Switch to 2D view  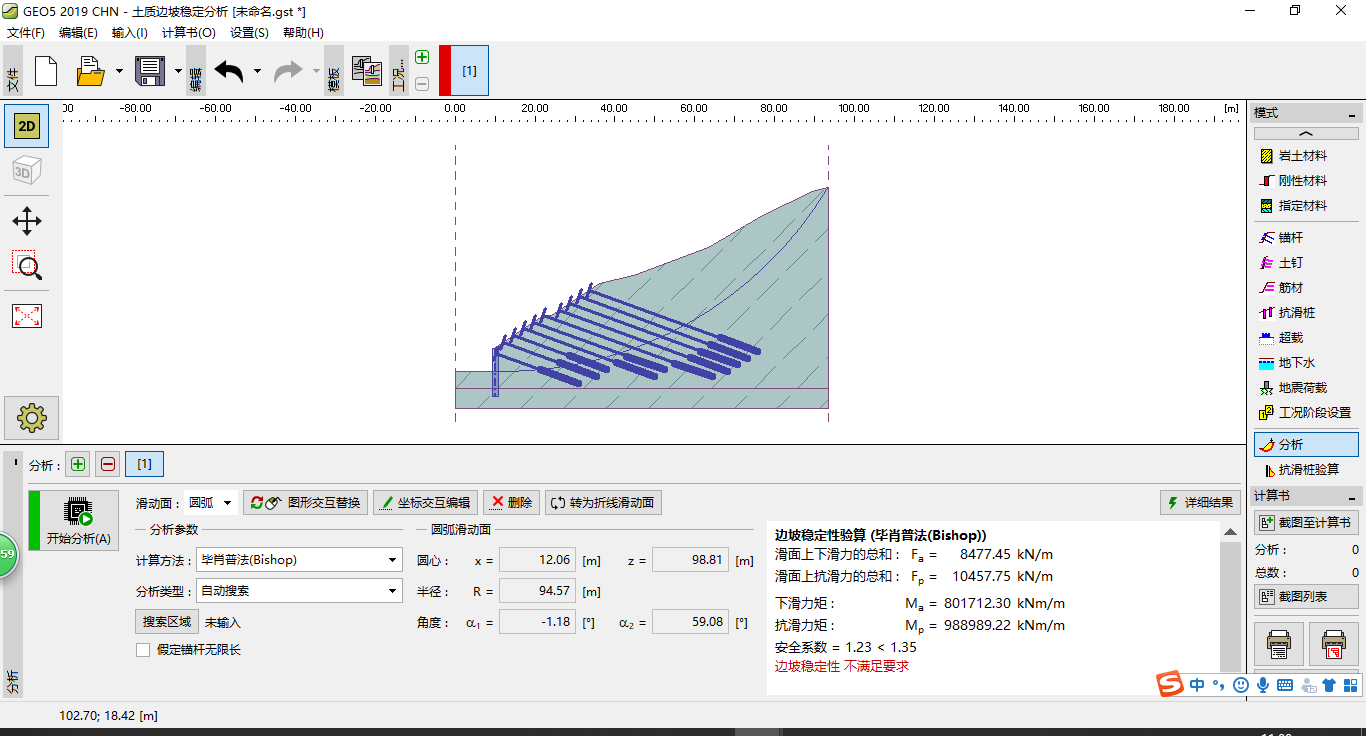coord(27,126)
